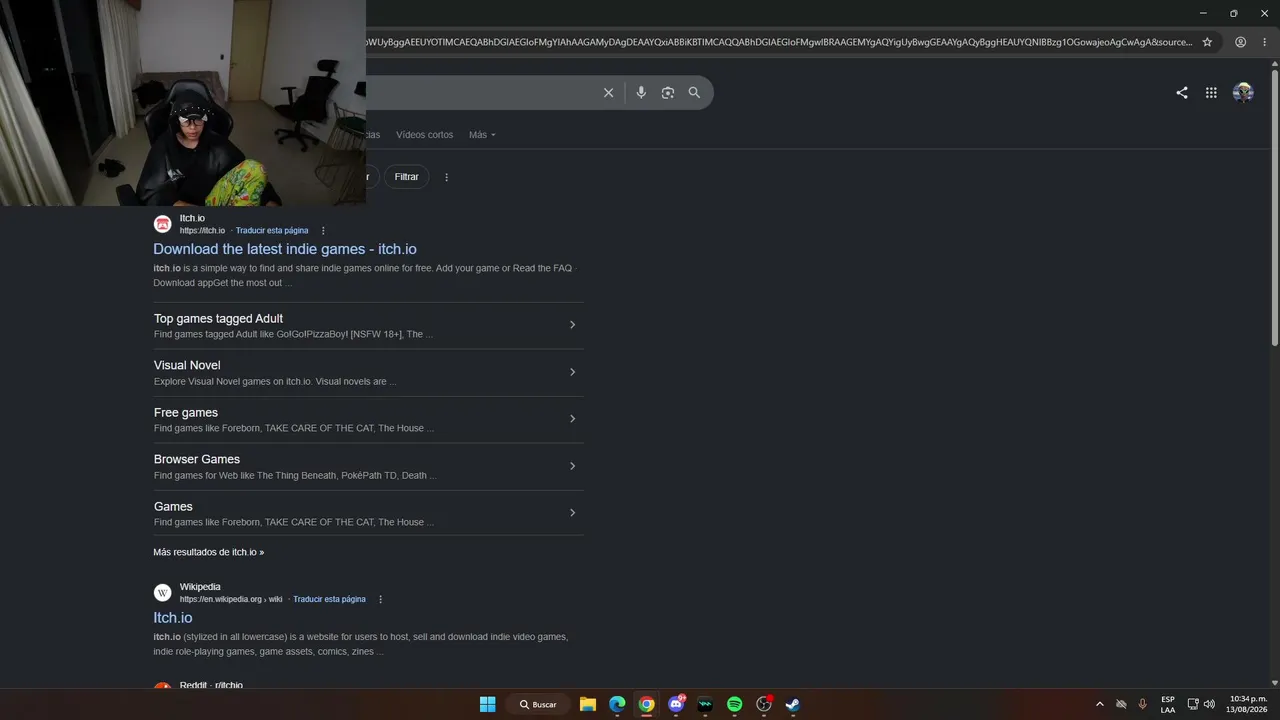Viewport: 1280px width, 720px height.
Task: Open the Visual Novel sitelink chevron
Action: click(572, 372)
